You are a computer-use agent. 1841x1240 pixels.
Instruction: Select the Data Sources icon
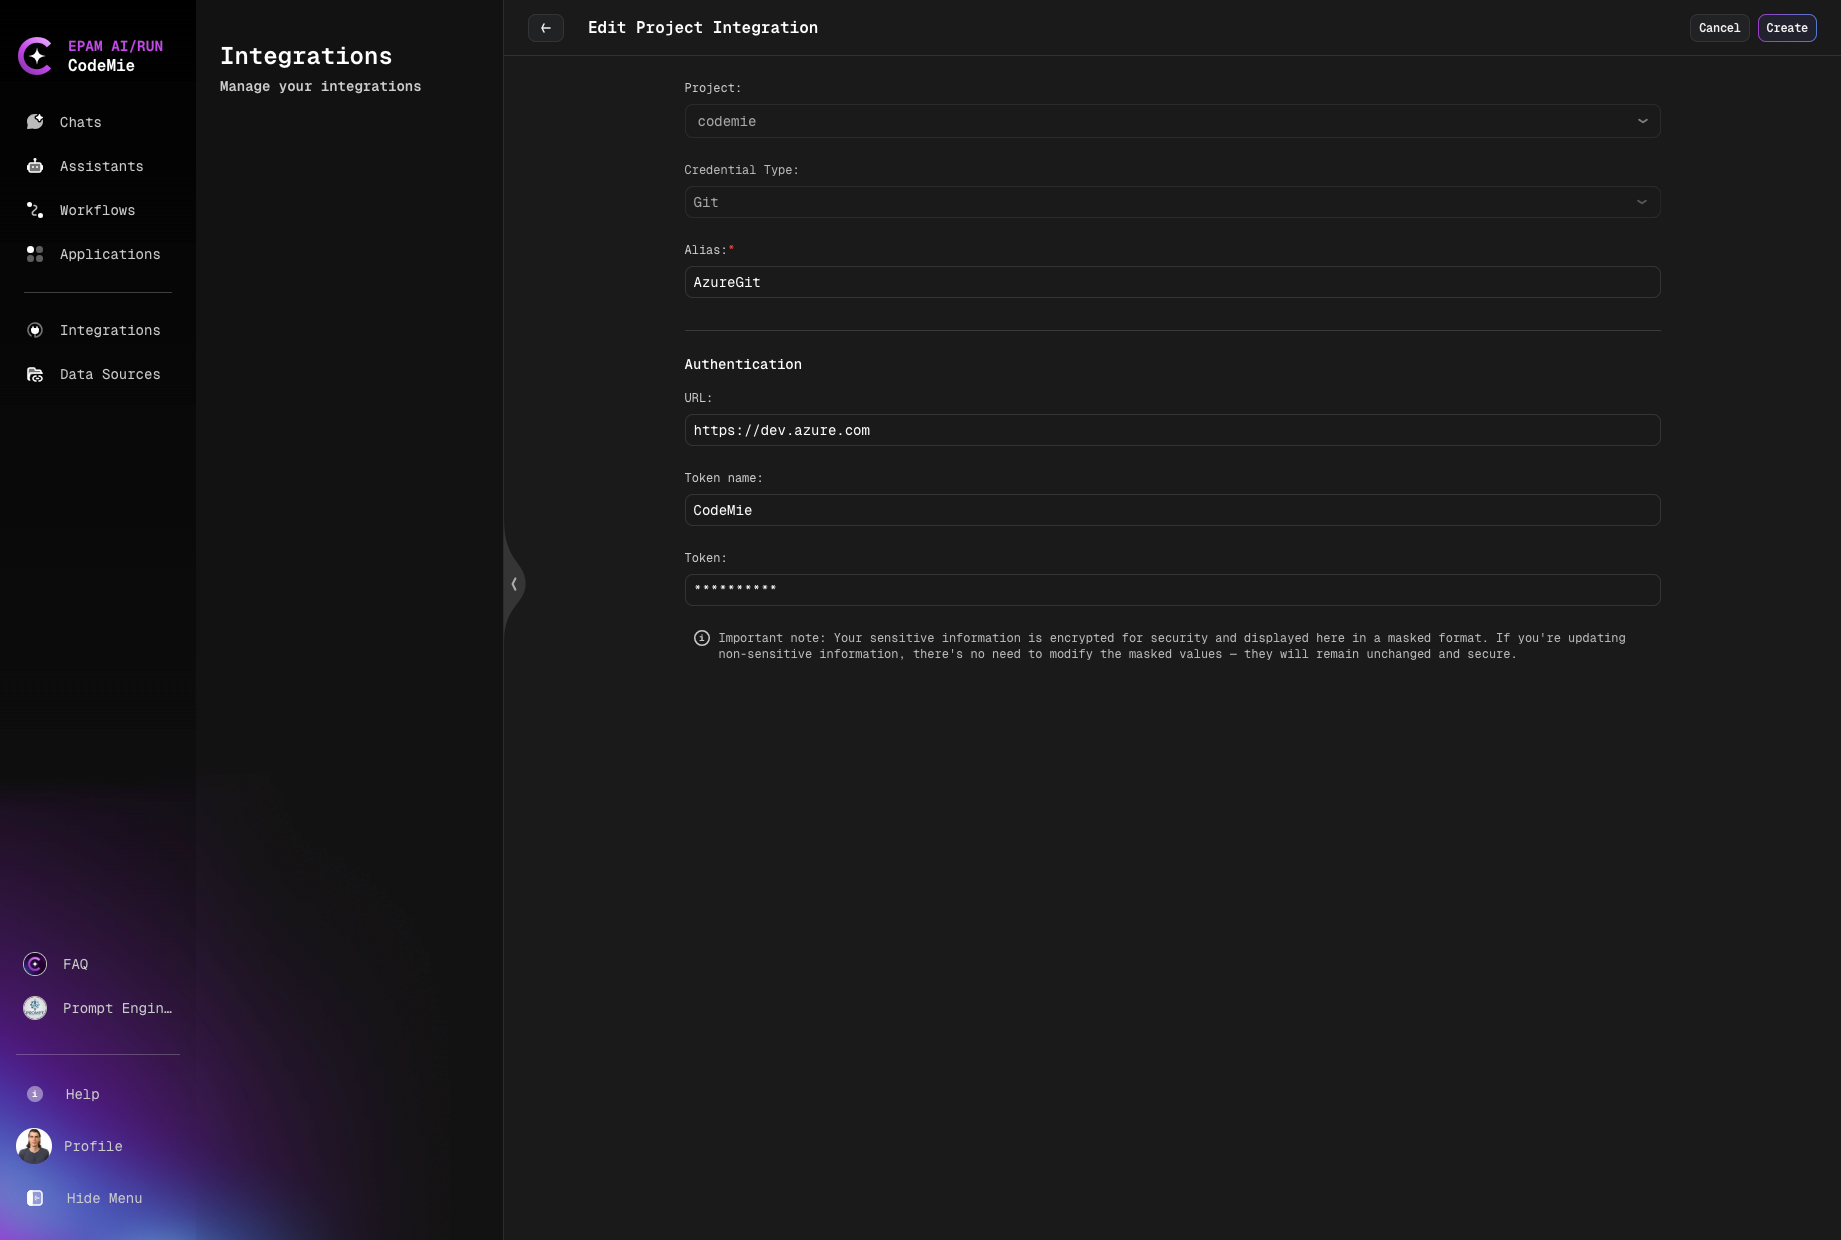[35, 374]
